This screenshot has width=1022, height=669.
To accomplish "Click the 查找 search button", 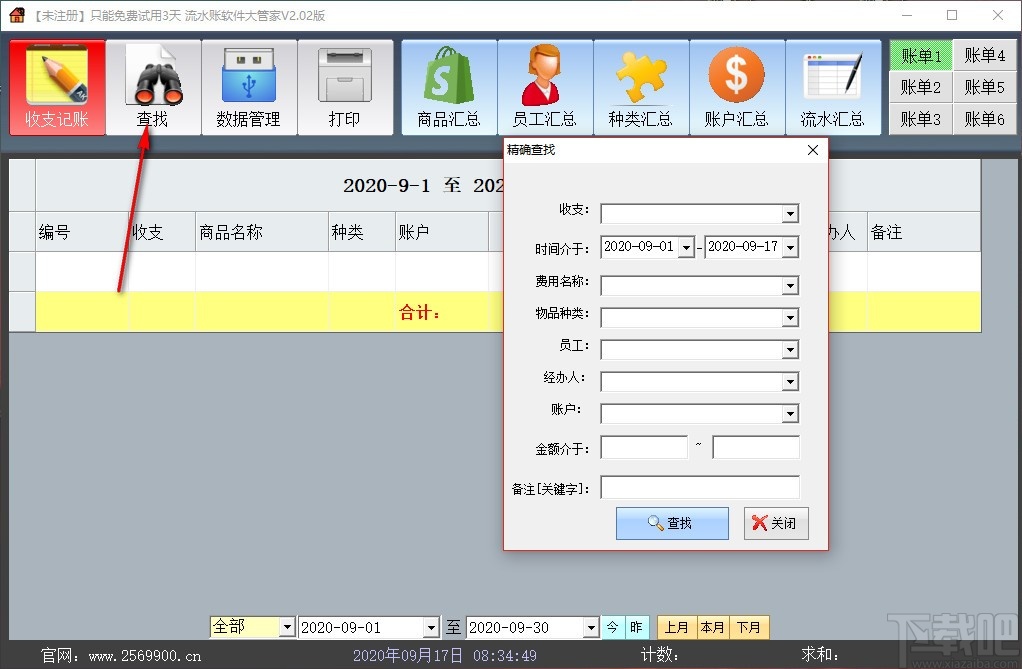I will pos(672,523).
